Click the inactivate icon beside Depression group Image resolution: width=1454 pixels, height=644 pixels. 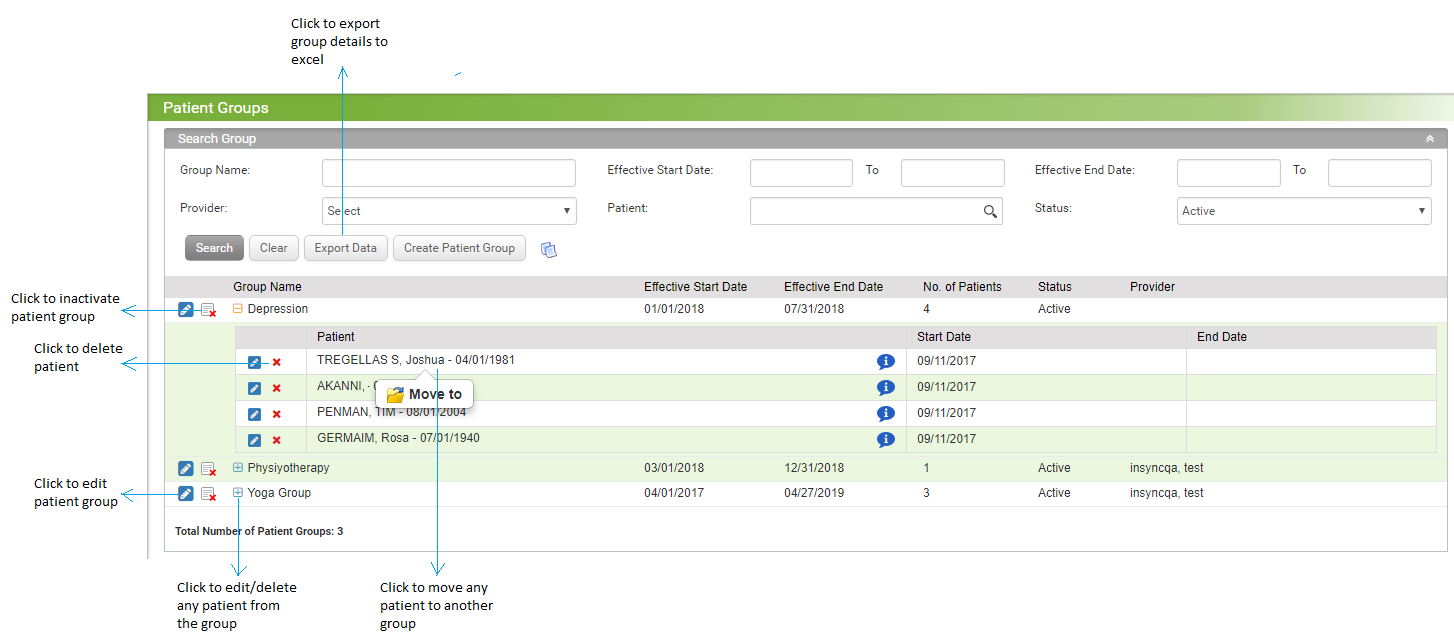[209, 309]
